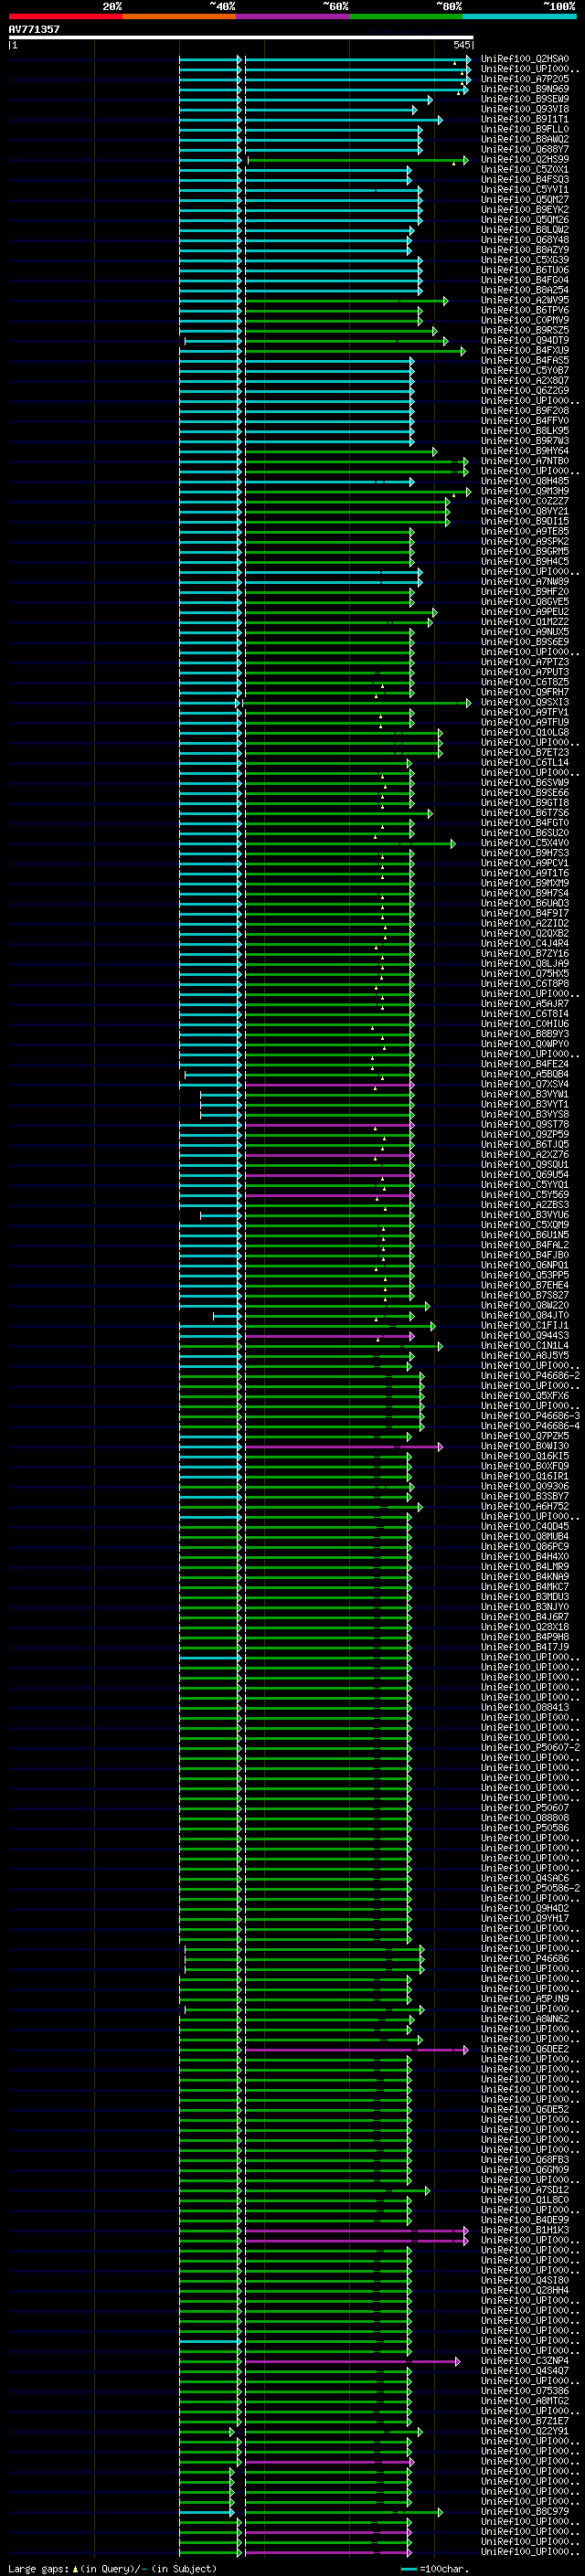This screenshot has height=2576, width=585.
Task: Click the UniRef100_Q8W220 label
Action: pyautogui.click(x=525, y=1306)
